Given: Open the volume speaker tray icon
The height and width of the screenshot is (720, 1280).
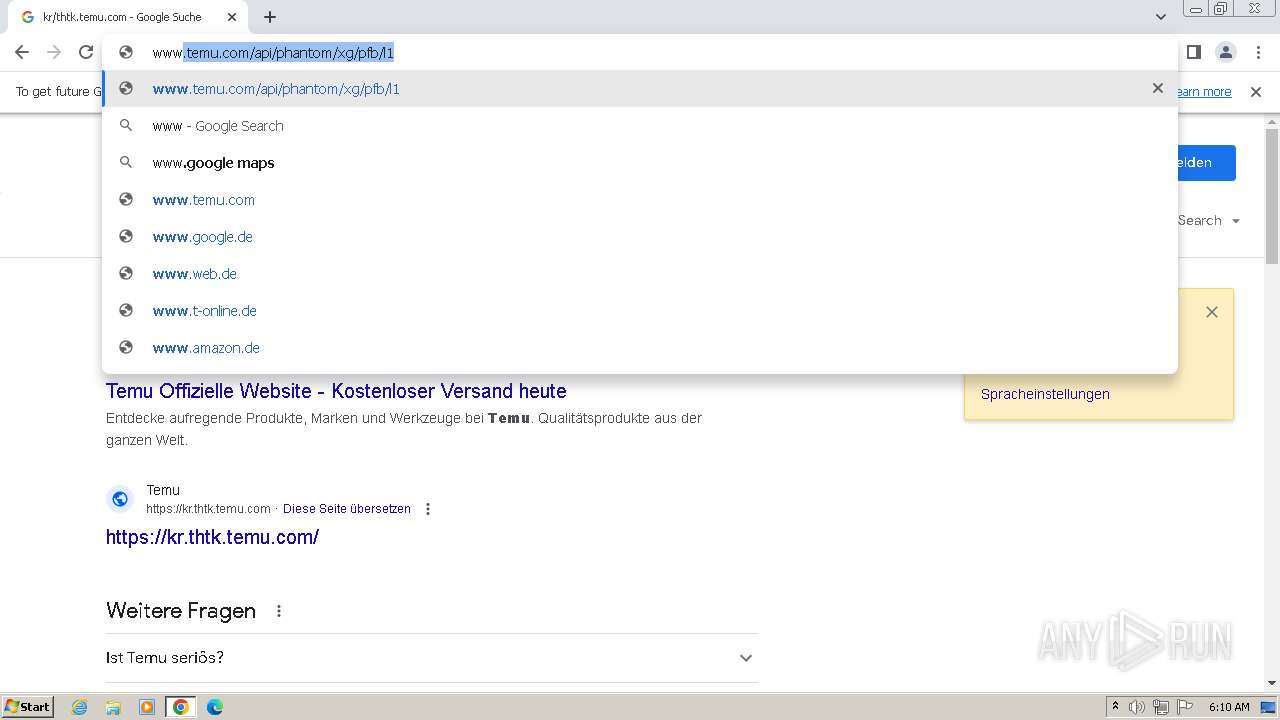Looking at the screenshot, I should (1137, 707).
